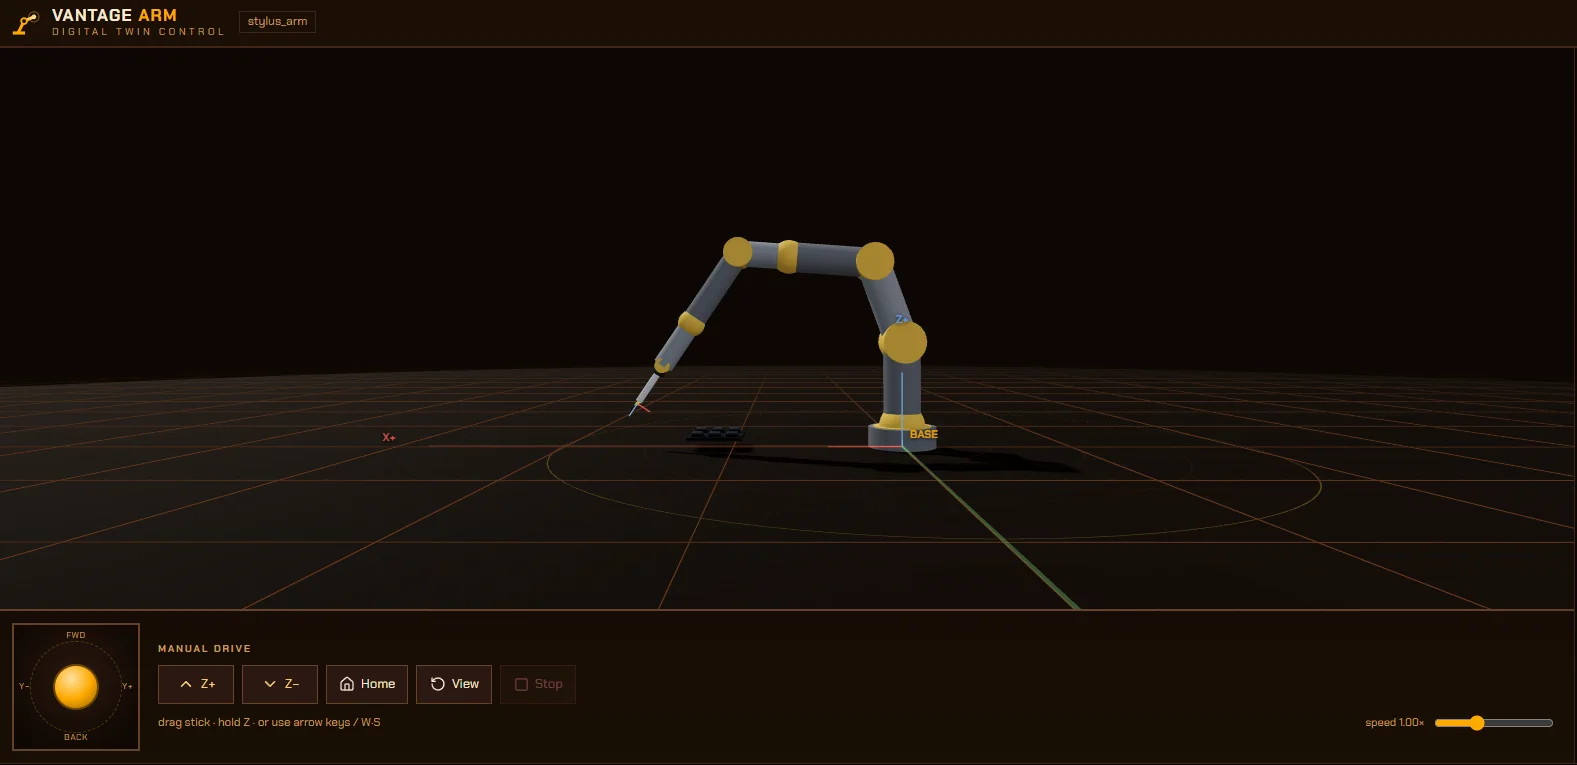Viewport: 1577px width, 765px height.
Task: Click the black keypad object on floor
Action: pyautogui.click(x=716, y=433)
